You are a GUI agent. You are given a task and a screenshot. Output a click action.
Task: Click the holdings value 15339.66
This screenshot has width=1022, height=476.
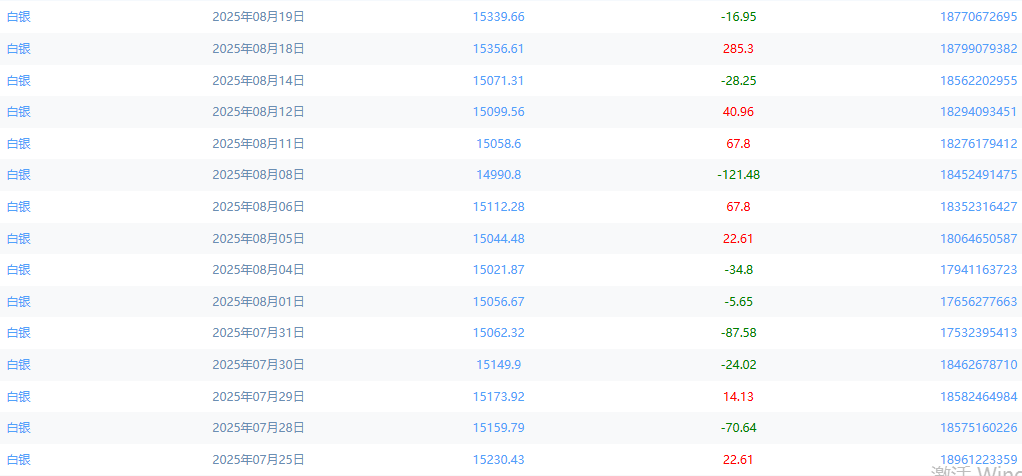coord(499,17)
